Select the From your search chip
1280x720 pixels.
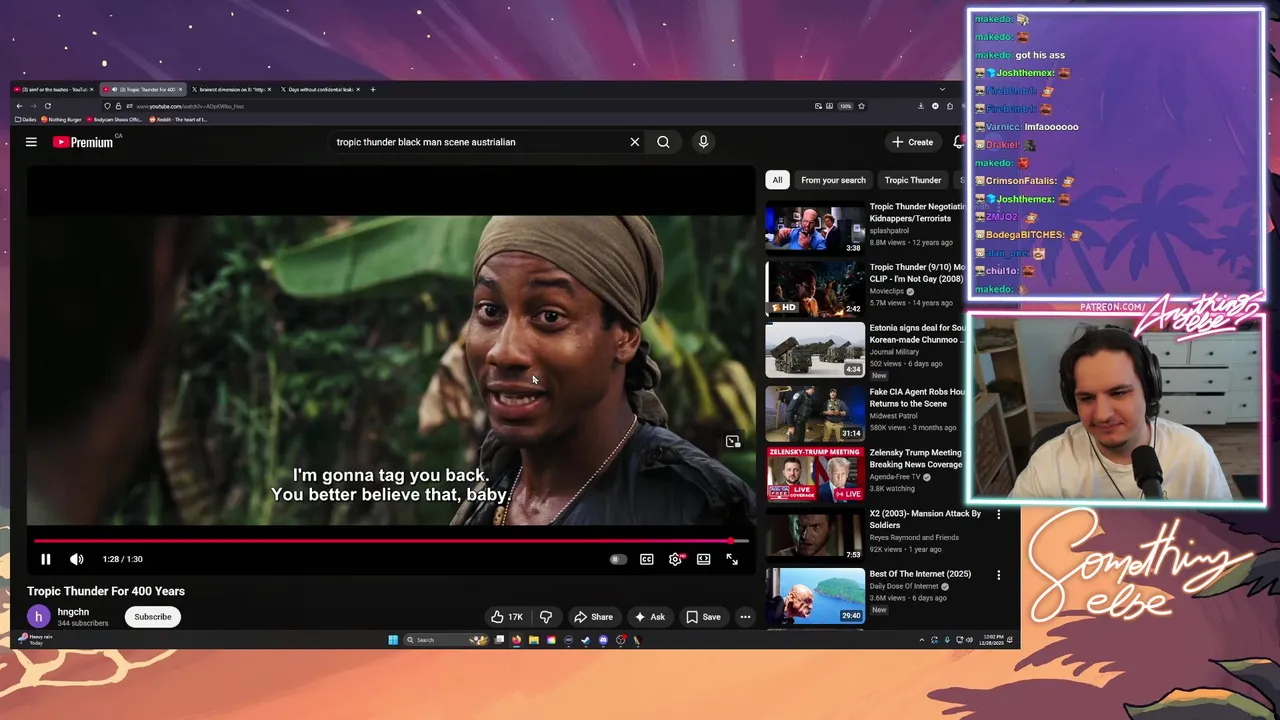point(833,180)
